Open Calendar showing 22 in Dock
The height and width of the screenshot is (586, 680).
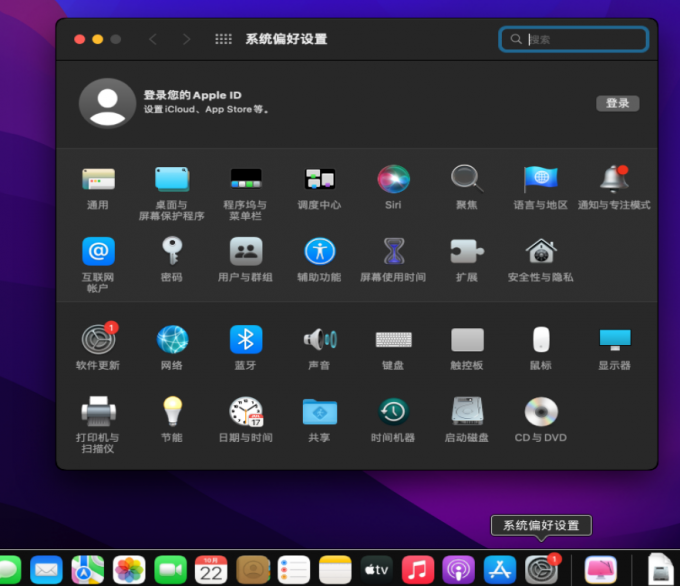[211, 570]
